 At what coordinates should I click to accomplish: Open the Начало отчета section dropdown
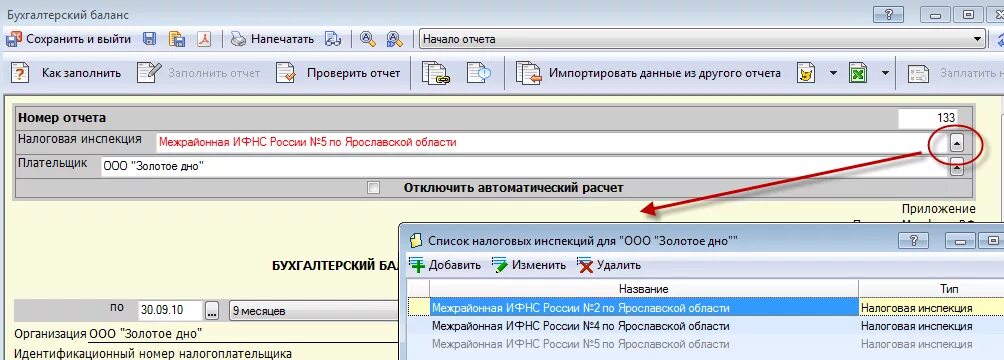coord(978,39)
